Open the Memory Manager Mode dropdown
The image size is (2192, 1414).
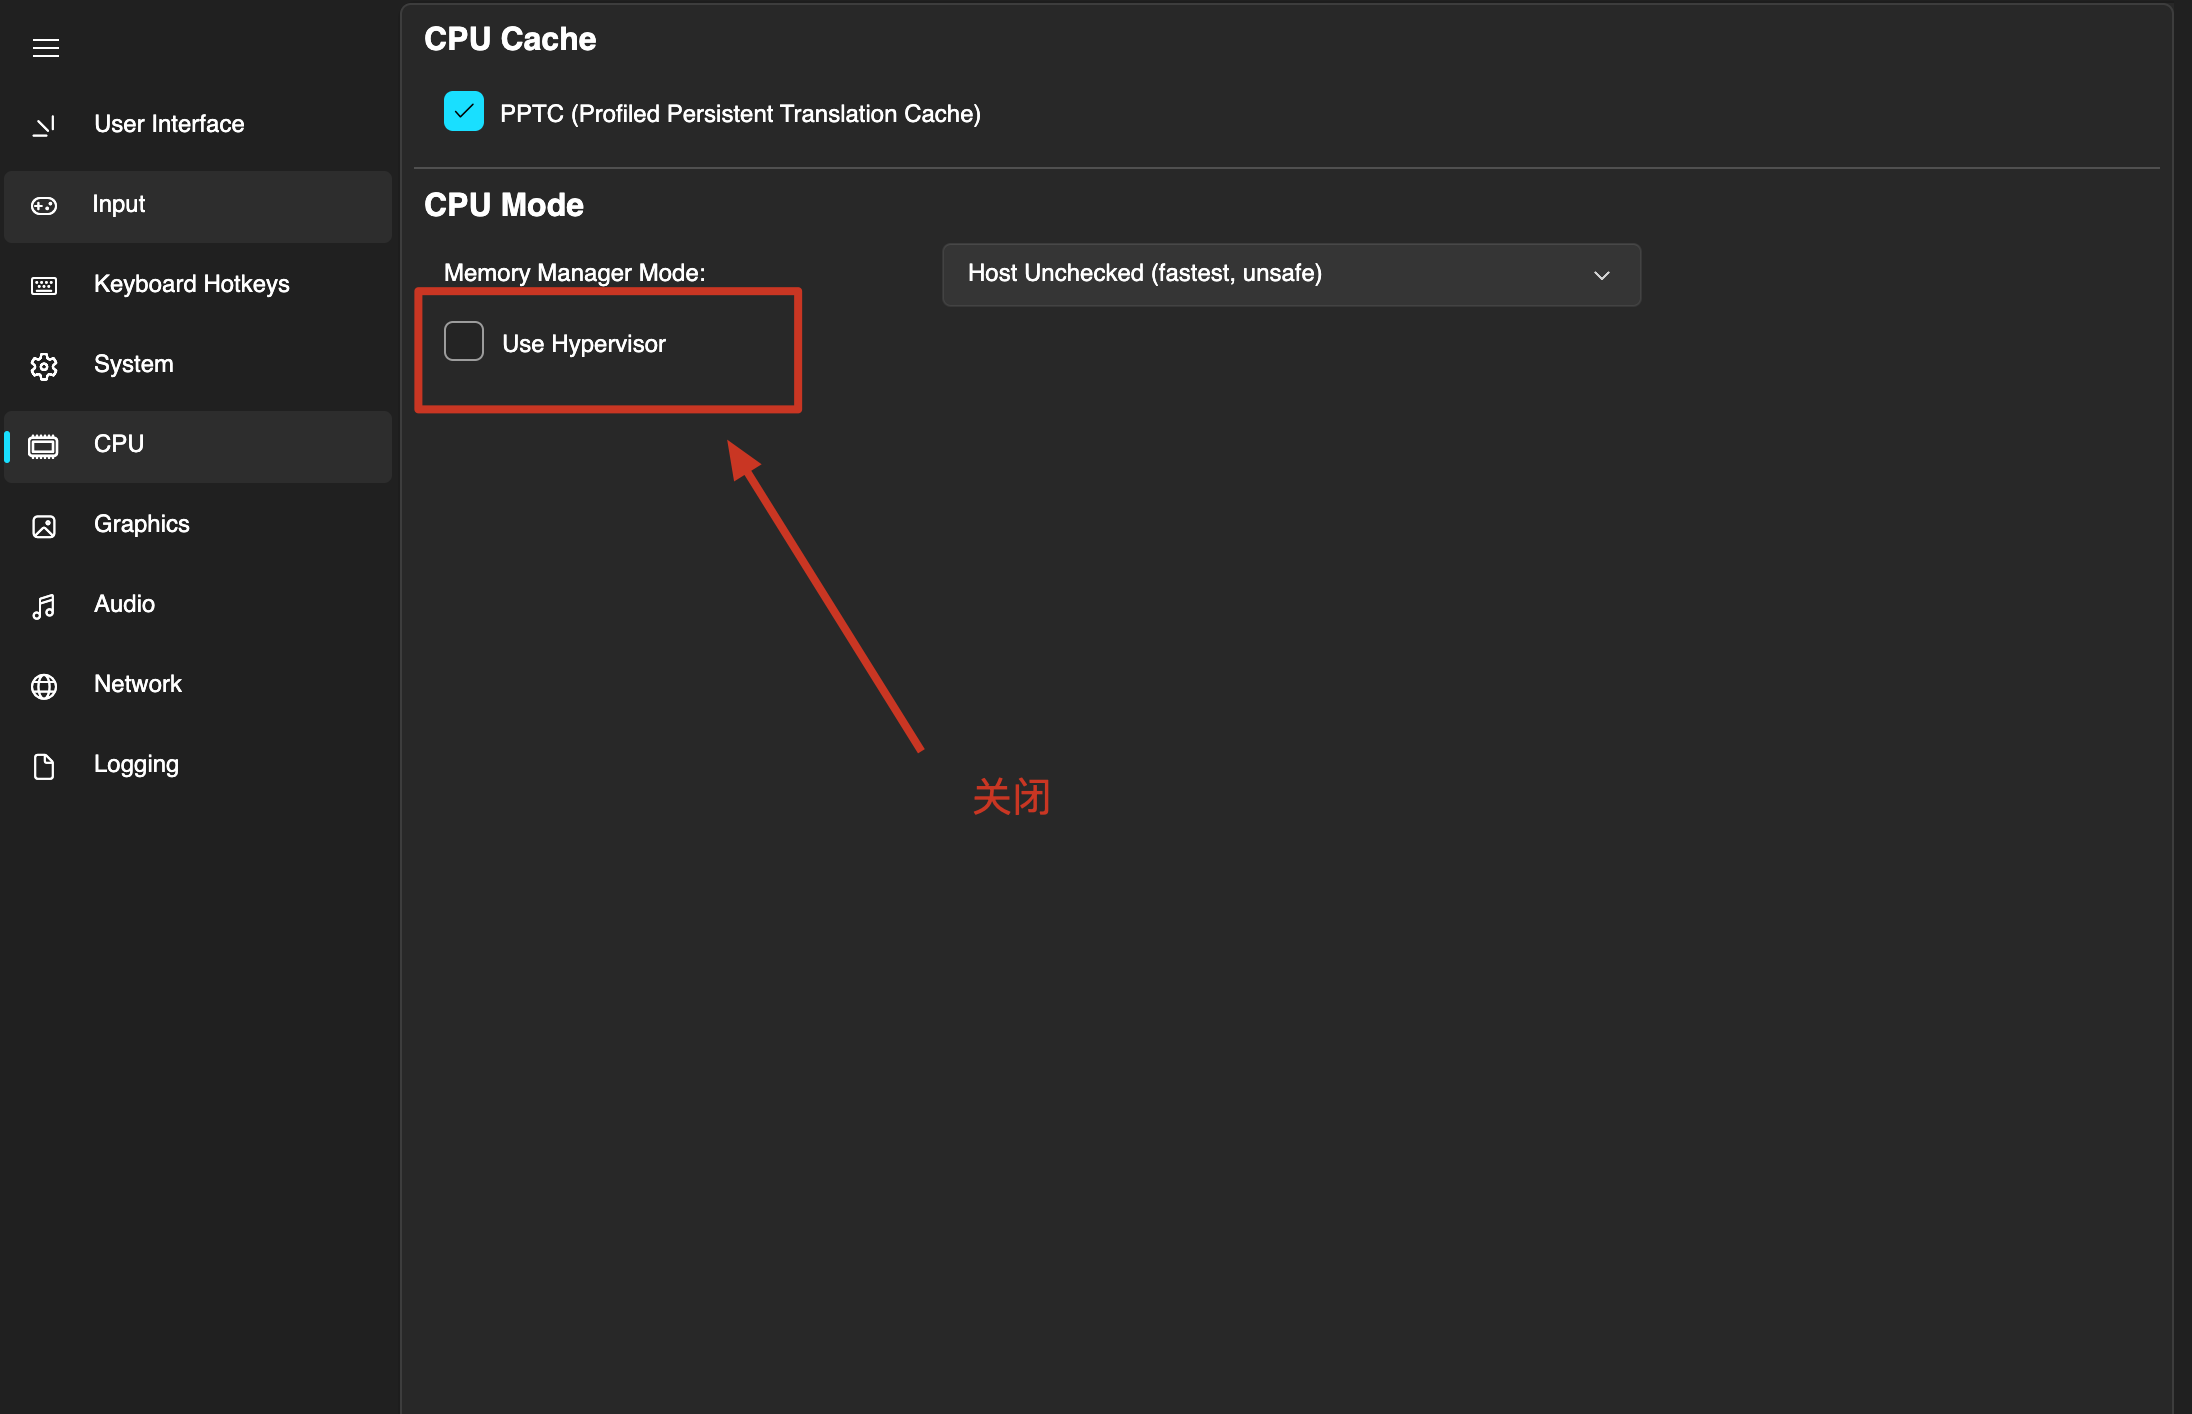tap(1290, 274)
